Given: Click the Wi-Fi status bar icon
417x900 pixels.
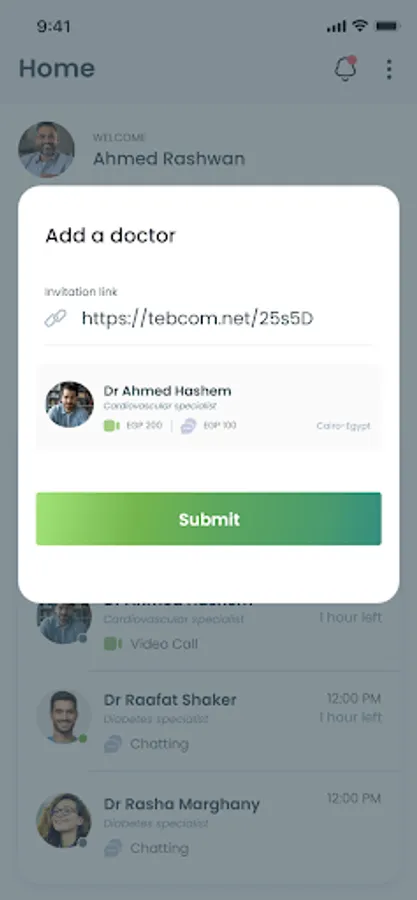Looking at the screenshot, I should click(x=360, y=26).
